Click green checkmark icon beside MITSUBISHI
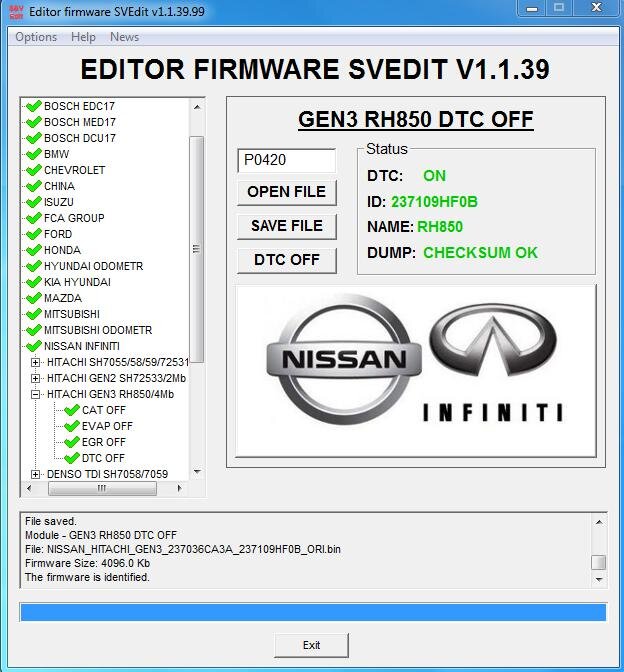This screenshot has width=624, height=672. pyautogui.click(x=33, y=314)
